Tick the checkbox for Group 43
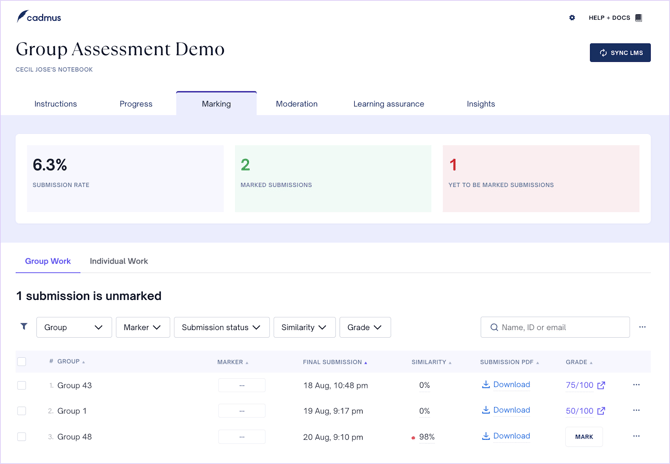The image size is (670, 464). click(x=22, y=385)
